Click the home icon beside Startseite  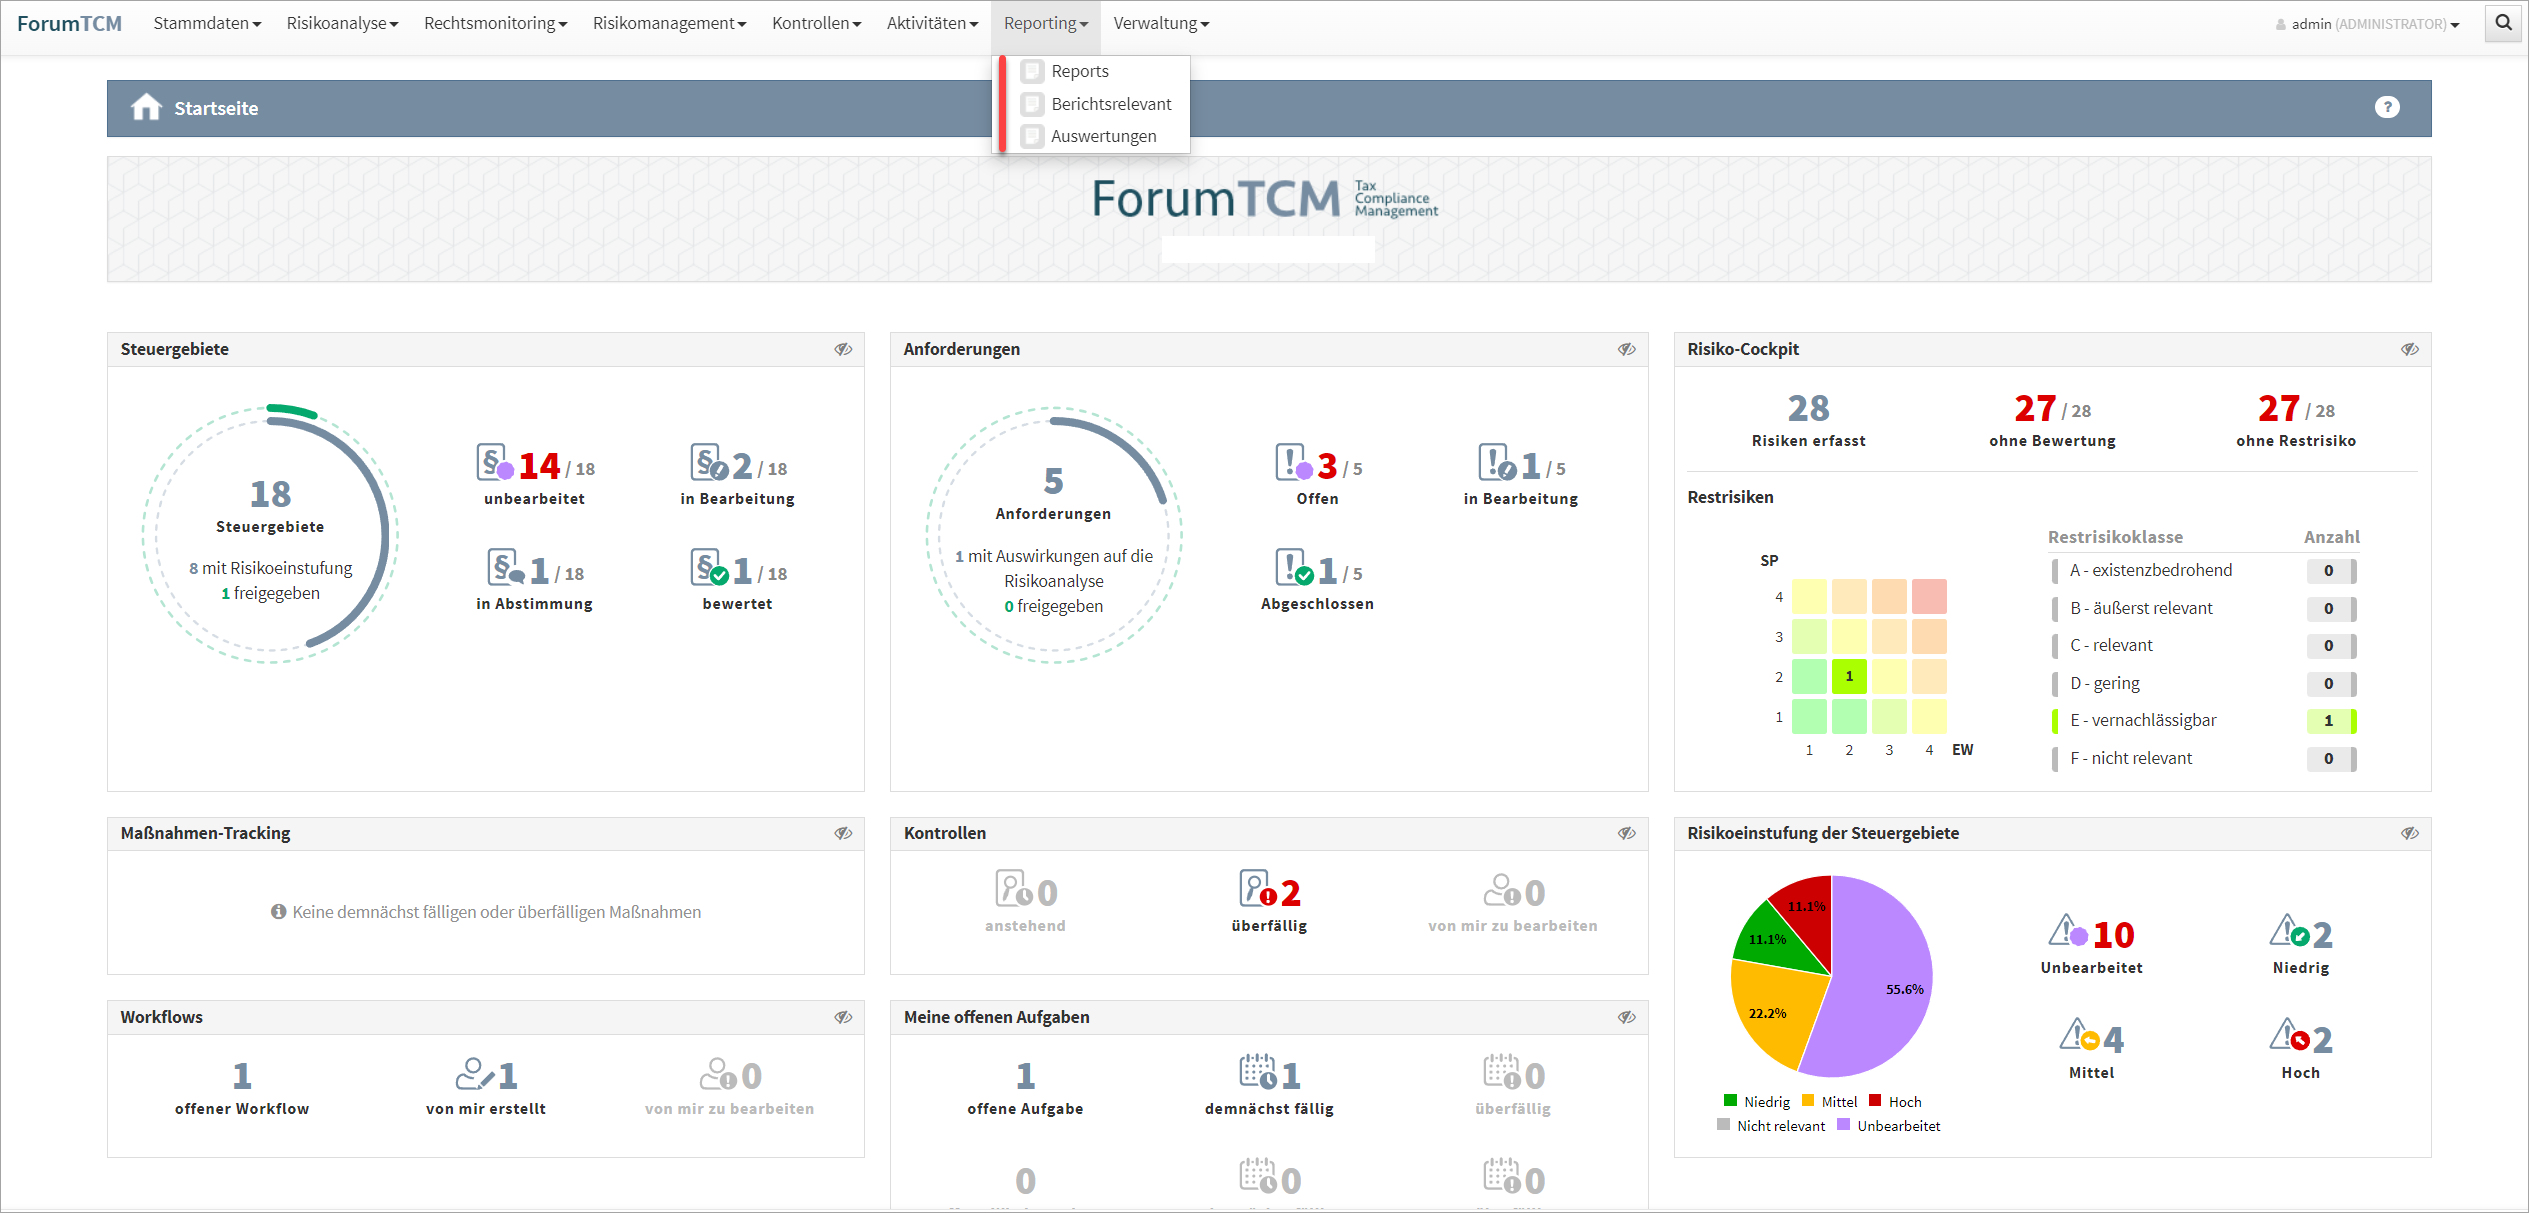pos(146,107)
